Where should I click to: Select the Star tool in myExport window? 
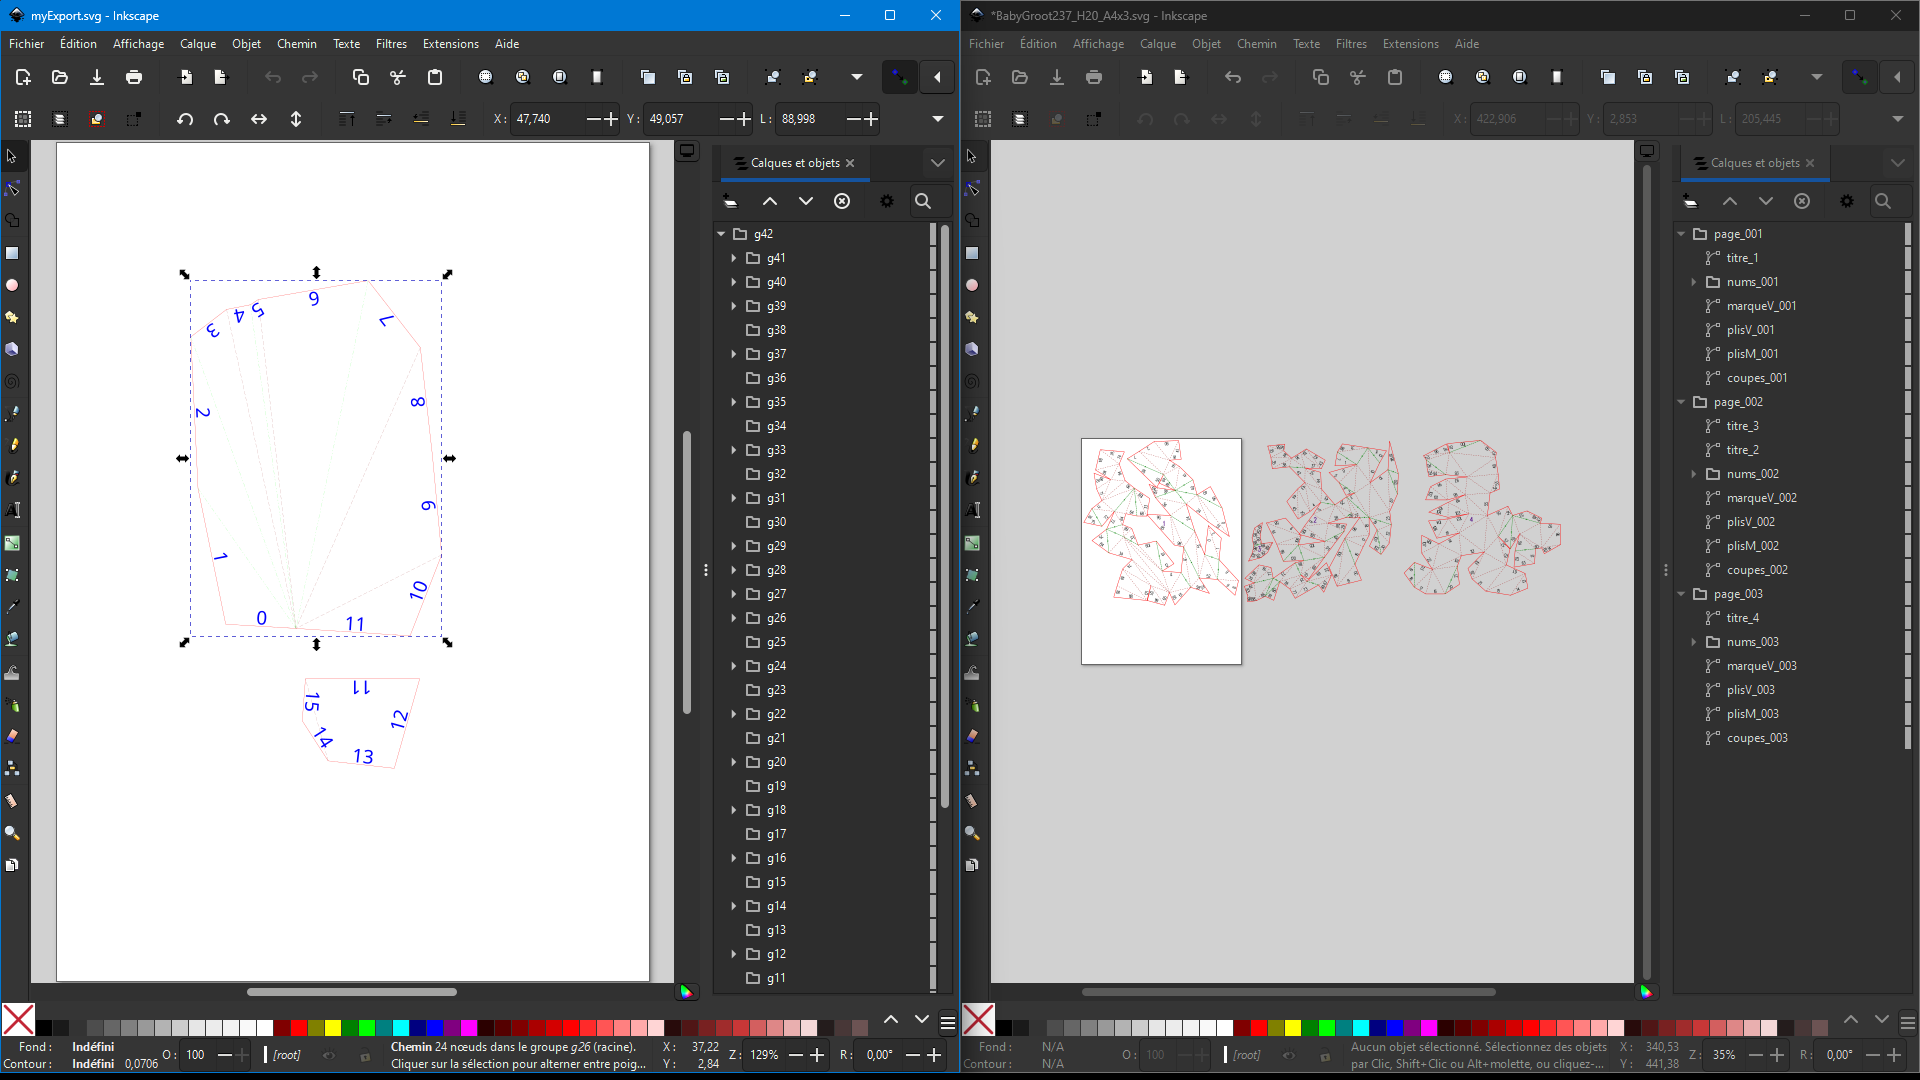(12, 317)
